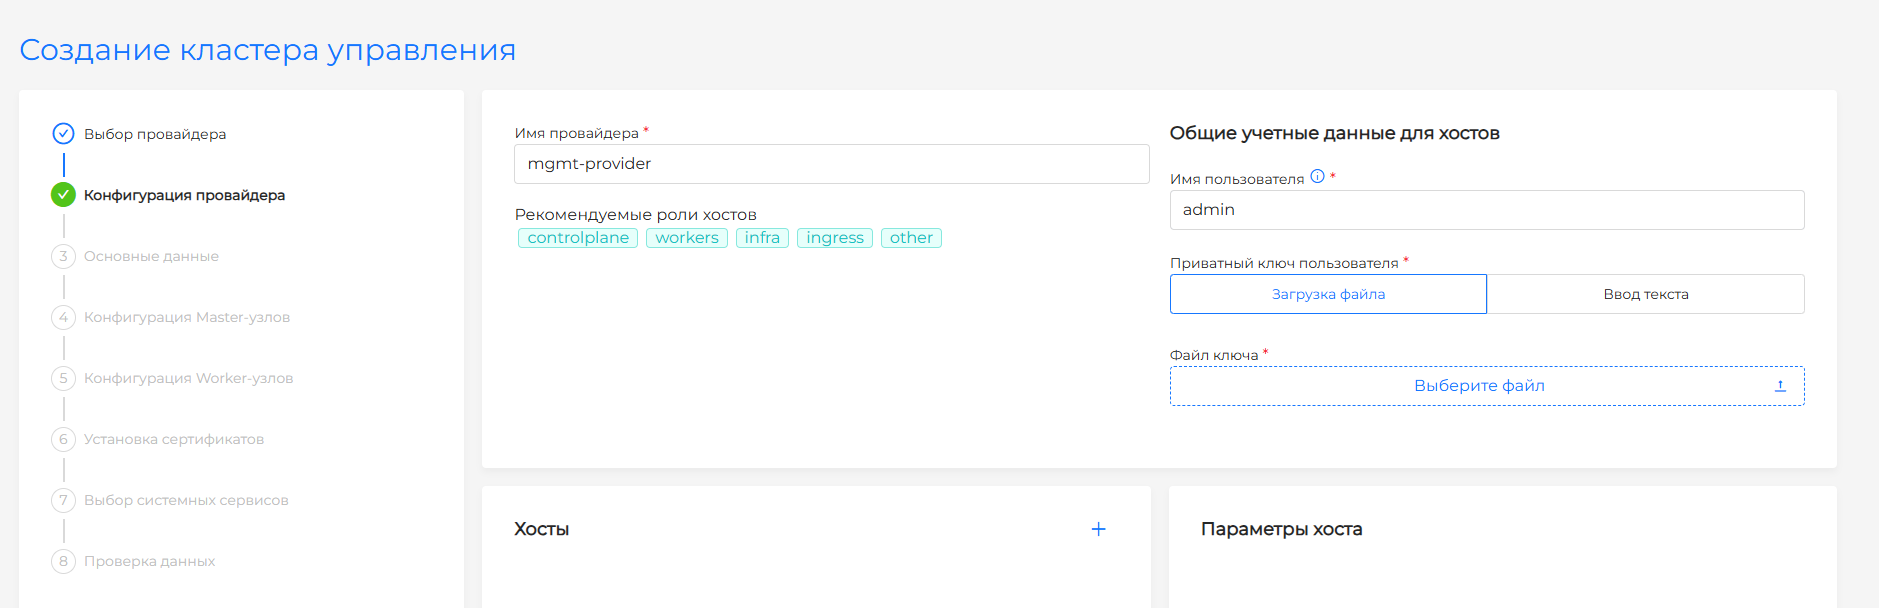The height and width of the screenshot is (608, 1879).
Task: Switch to Ввод текста key mode
Action: (1645, 294)
